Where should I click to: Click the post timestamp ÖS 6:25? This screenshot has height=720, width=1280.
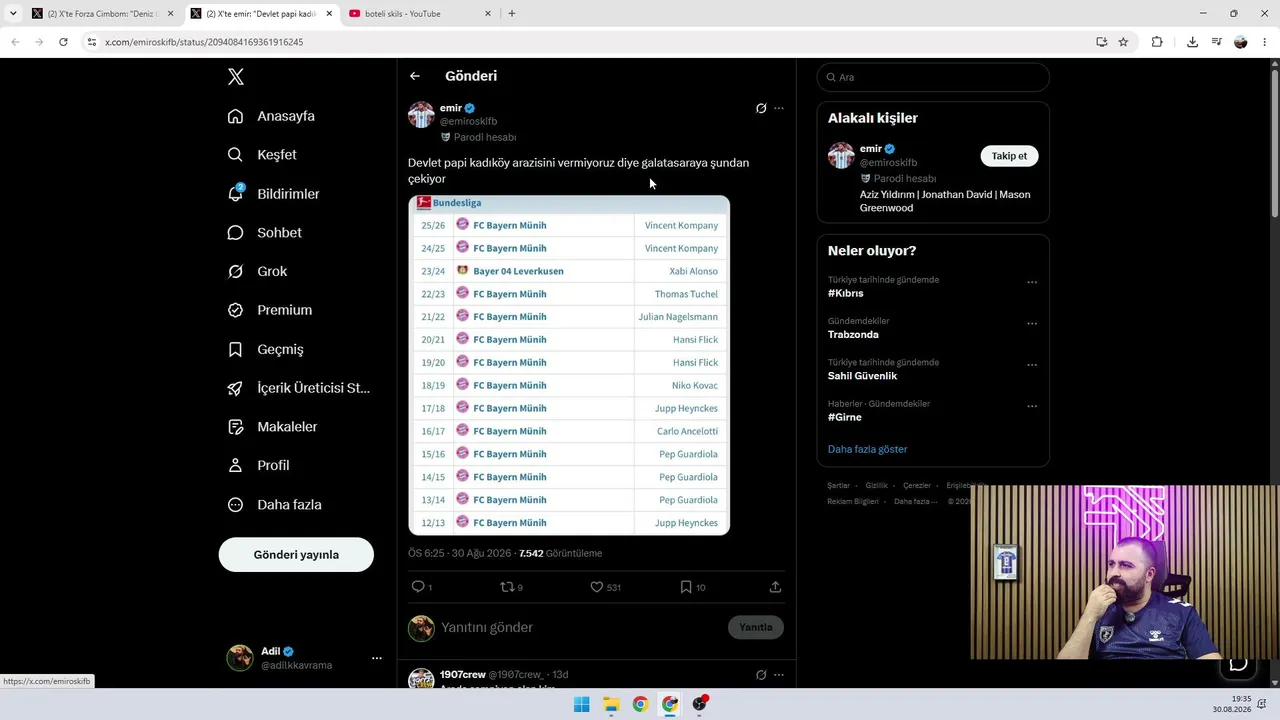pyautogui.click(x=460, y=553)
